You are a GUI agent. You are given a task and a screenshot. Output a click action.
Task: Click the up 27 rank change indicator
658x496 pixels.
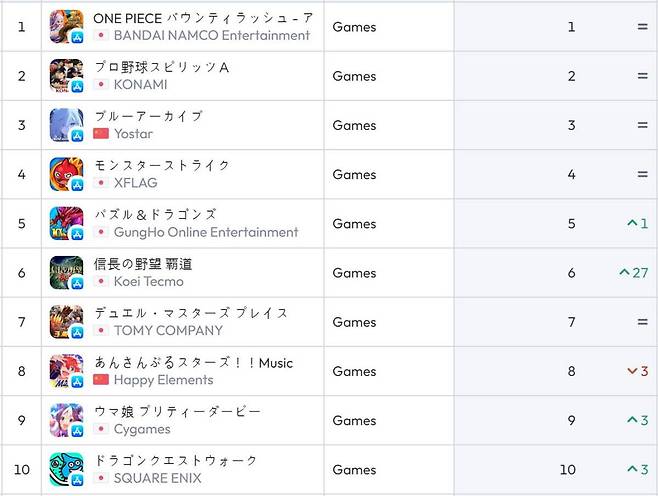(633, 273)
